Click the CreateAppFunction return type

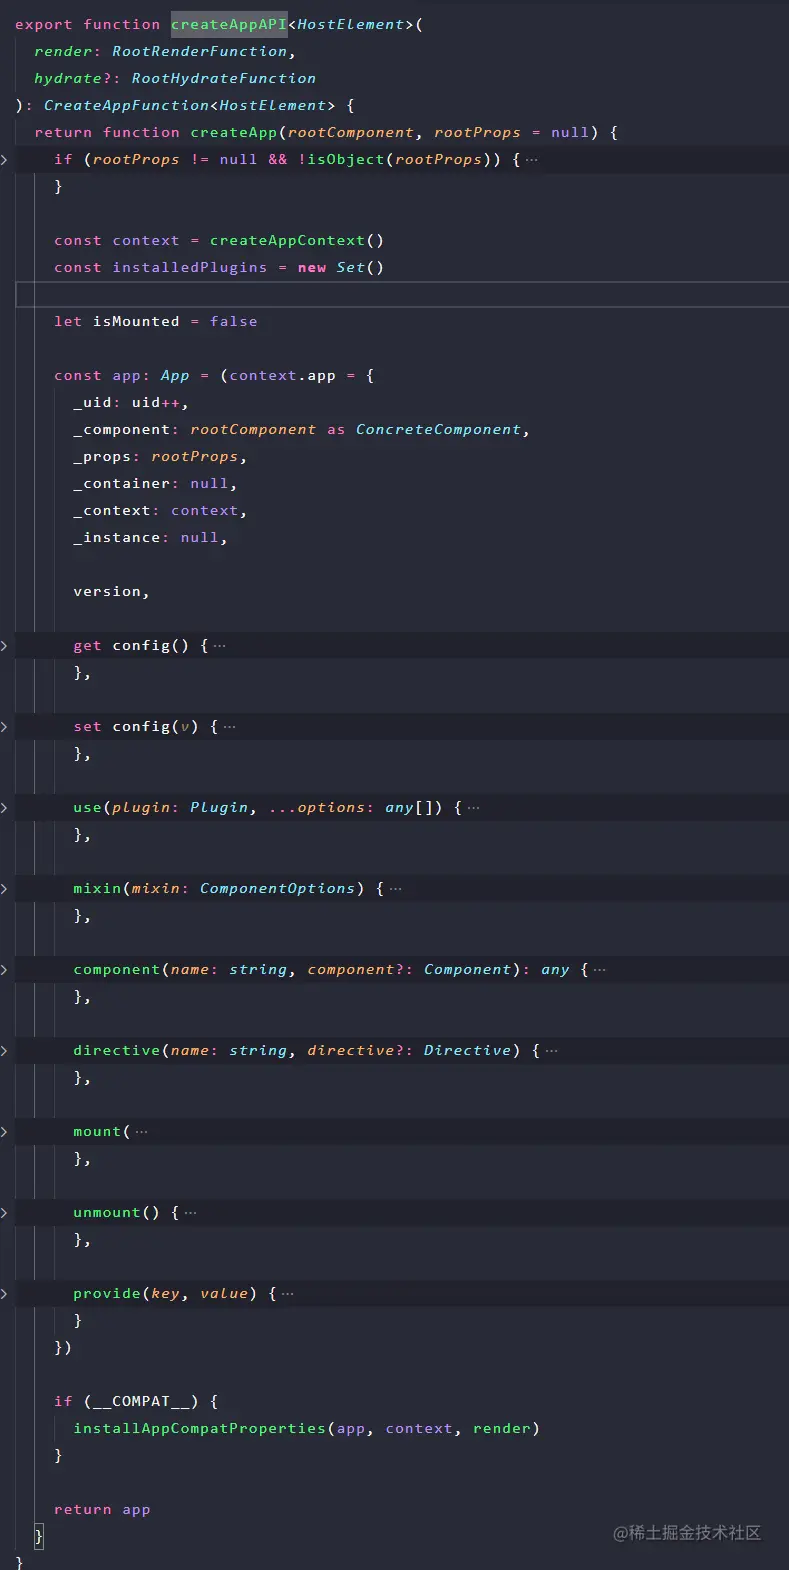coord(127,105)
